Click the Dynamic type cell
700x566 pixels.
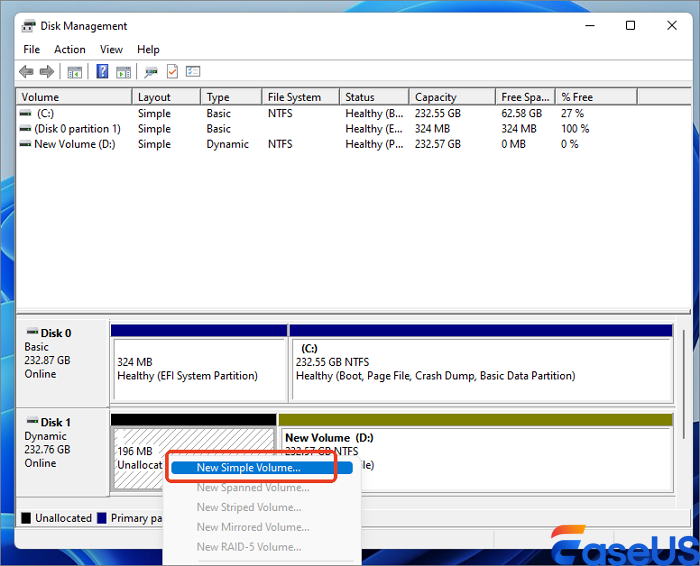[x=227, y=144]
